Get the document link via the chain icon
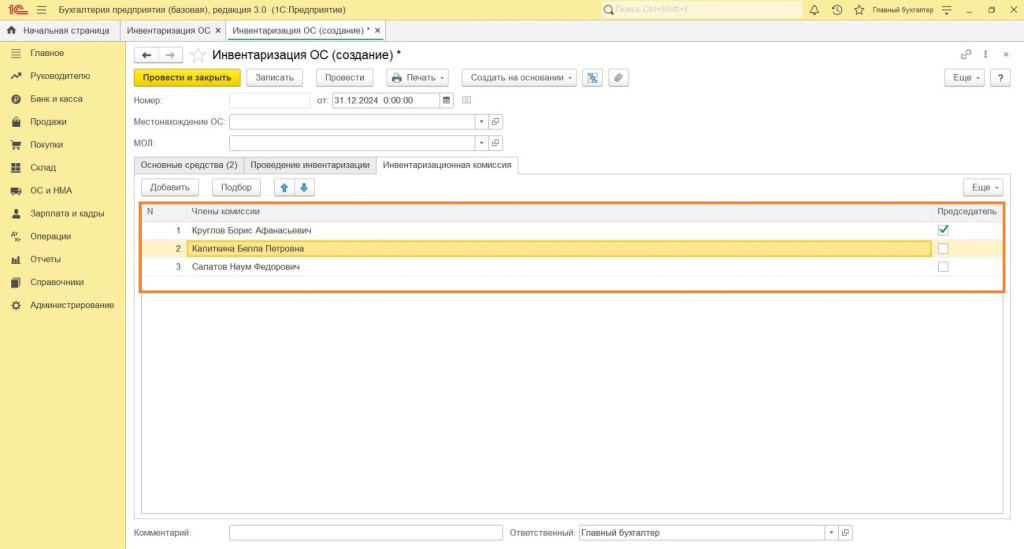 click(x=966, y=55)
